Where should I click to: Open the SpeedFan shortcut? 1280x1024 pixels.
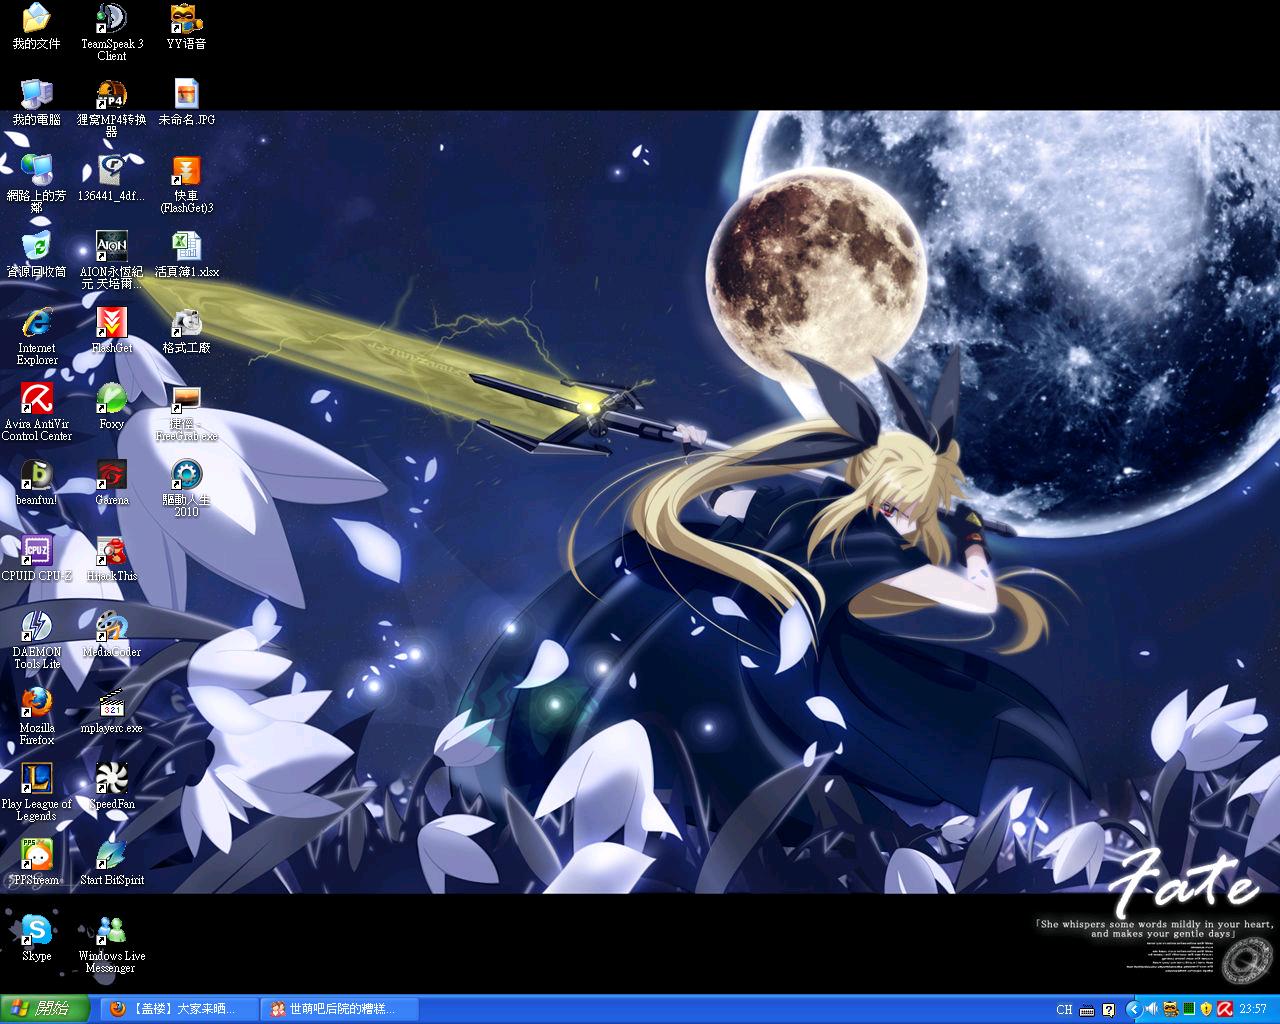pos(111,780)
